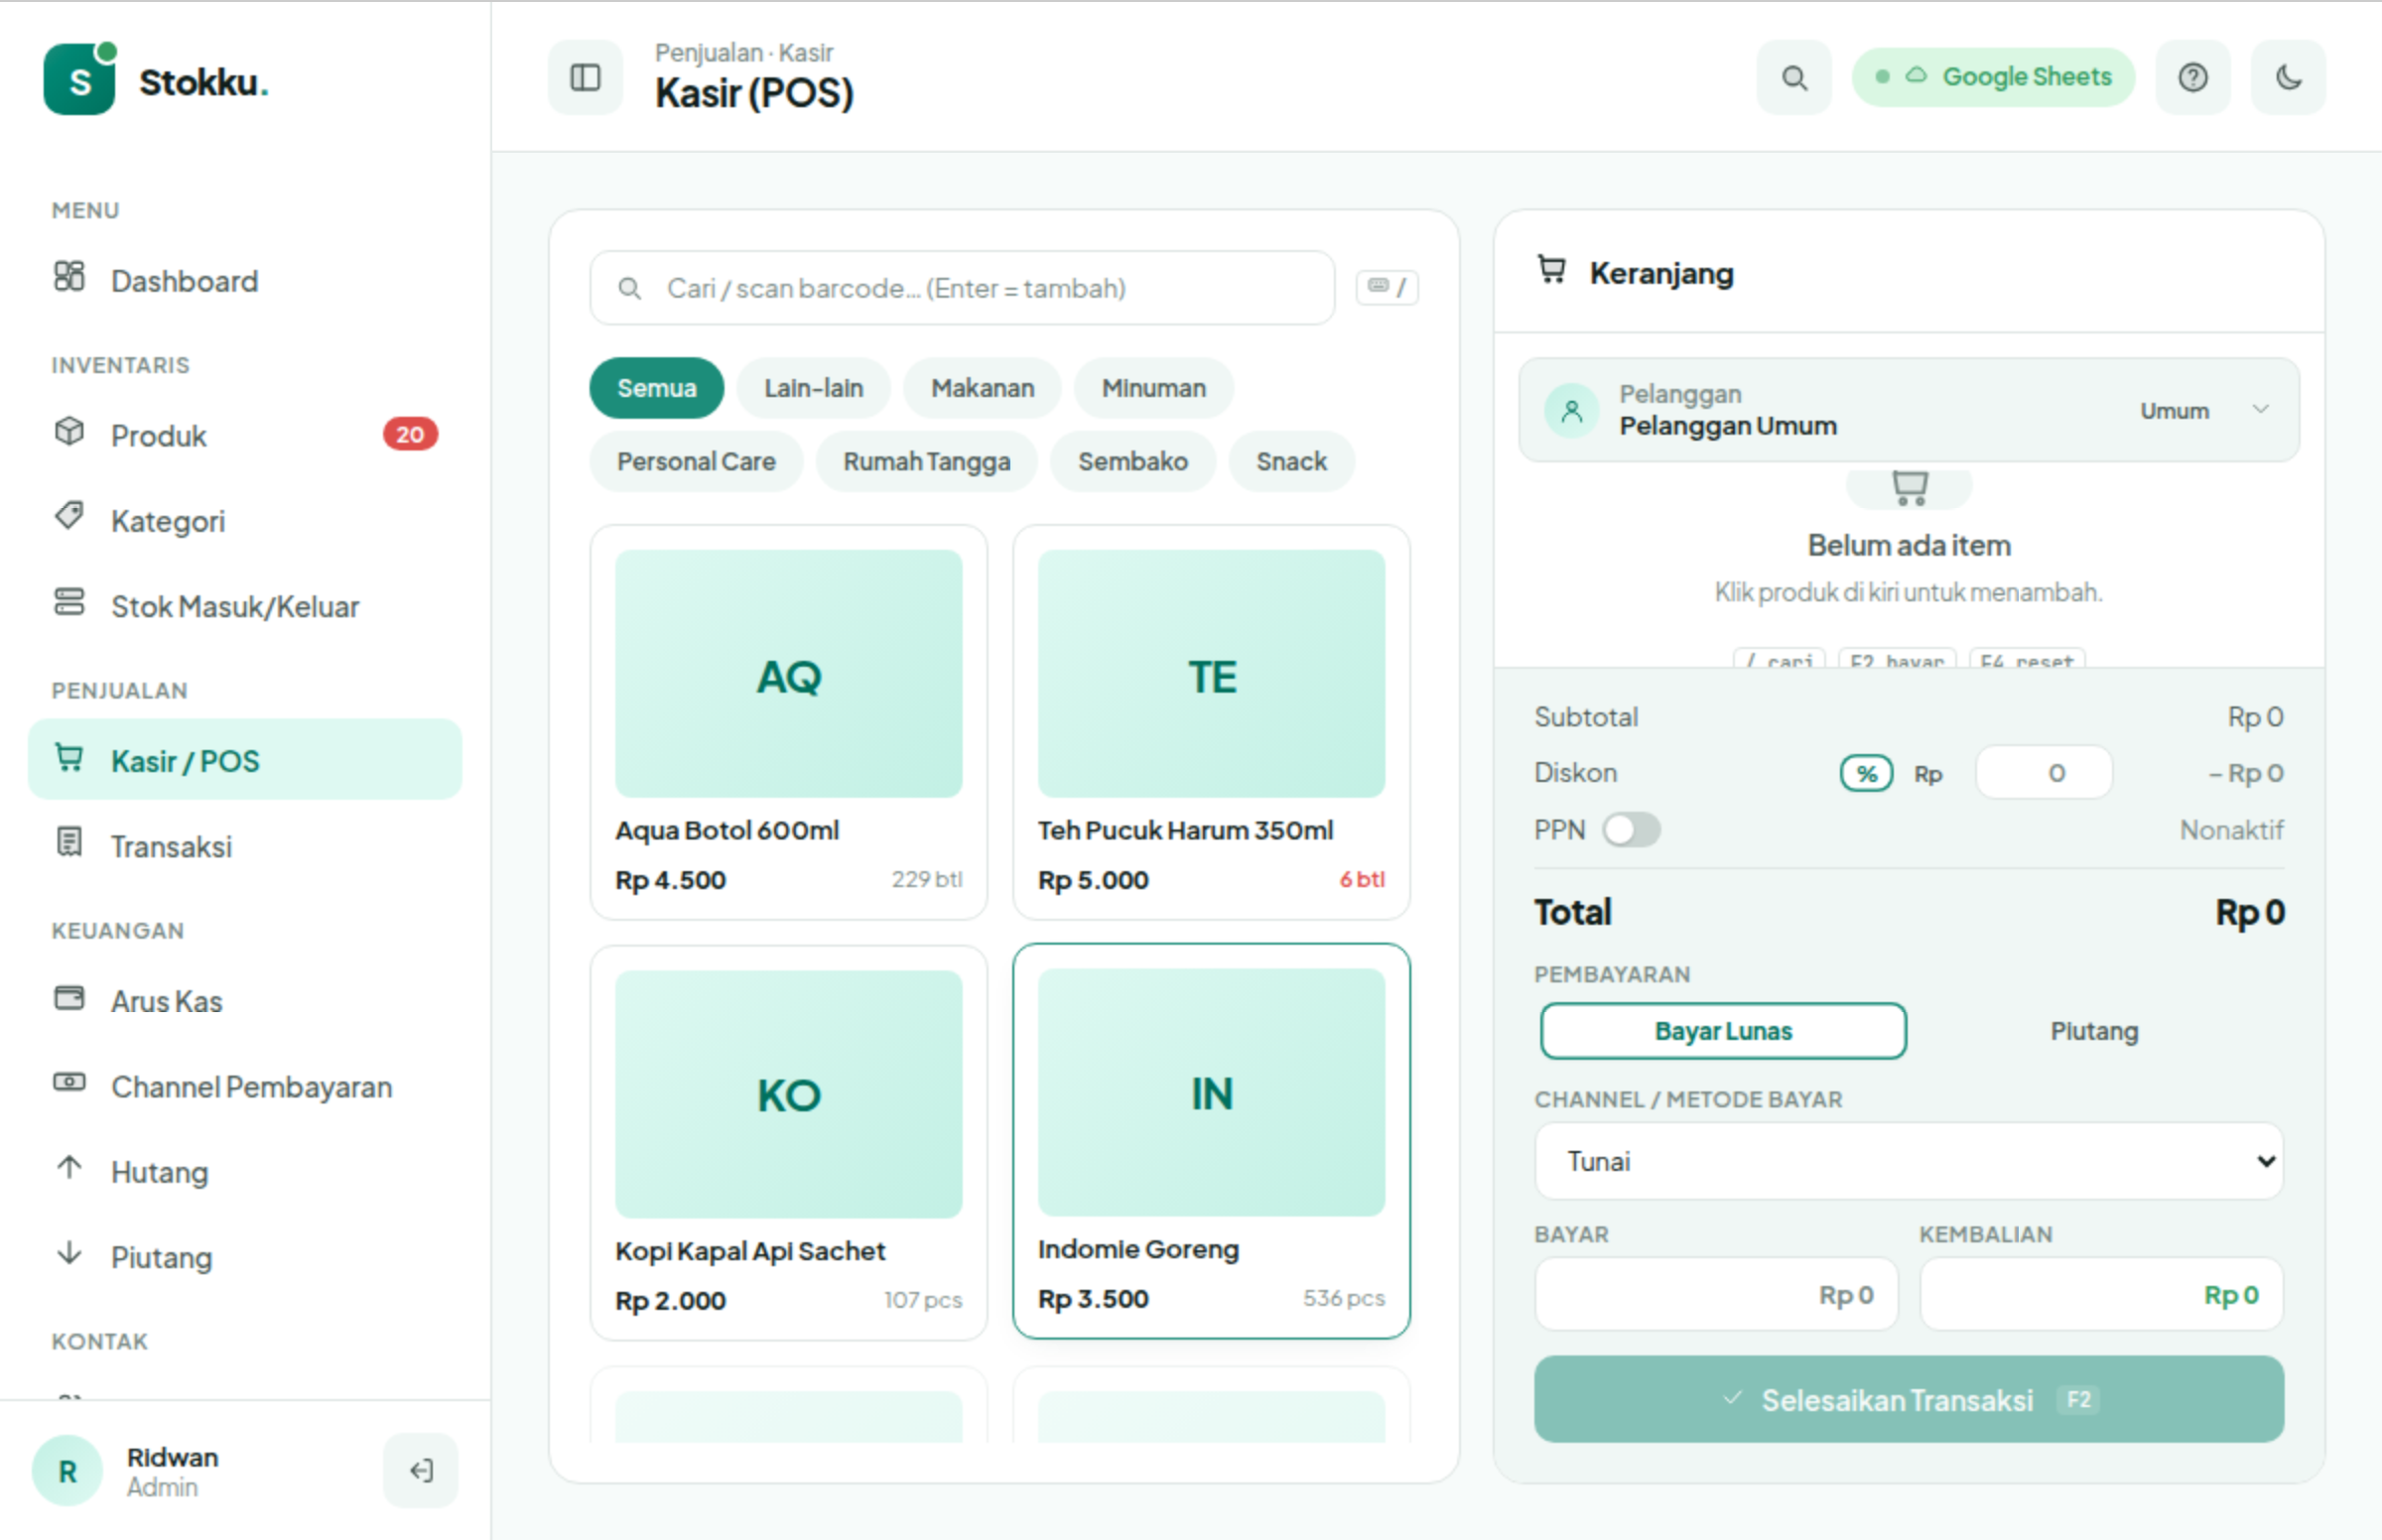Click Selesaikan Transaksi button
2382x1540 pixels.
click(x=1908, y=1399)
